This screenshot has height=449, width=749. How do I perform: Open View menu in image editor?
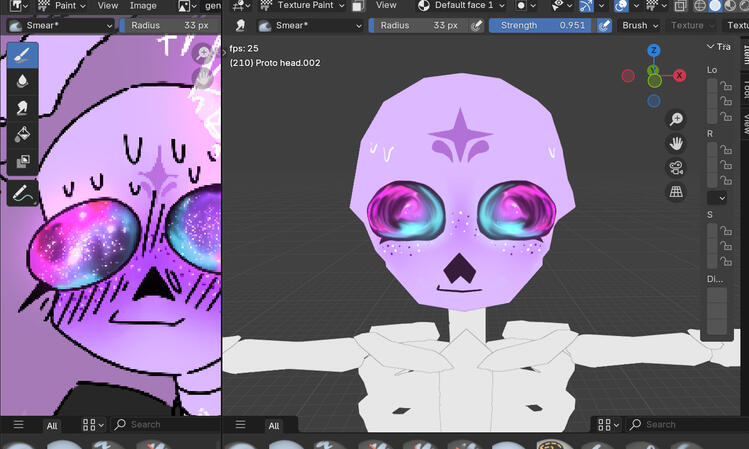coord(107,6)
